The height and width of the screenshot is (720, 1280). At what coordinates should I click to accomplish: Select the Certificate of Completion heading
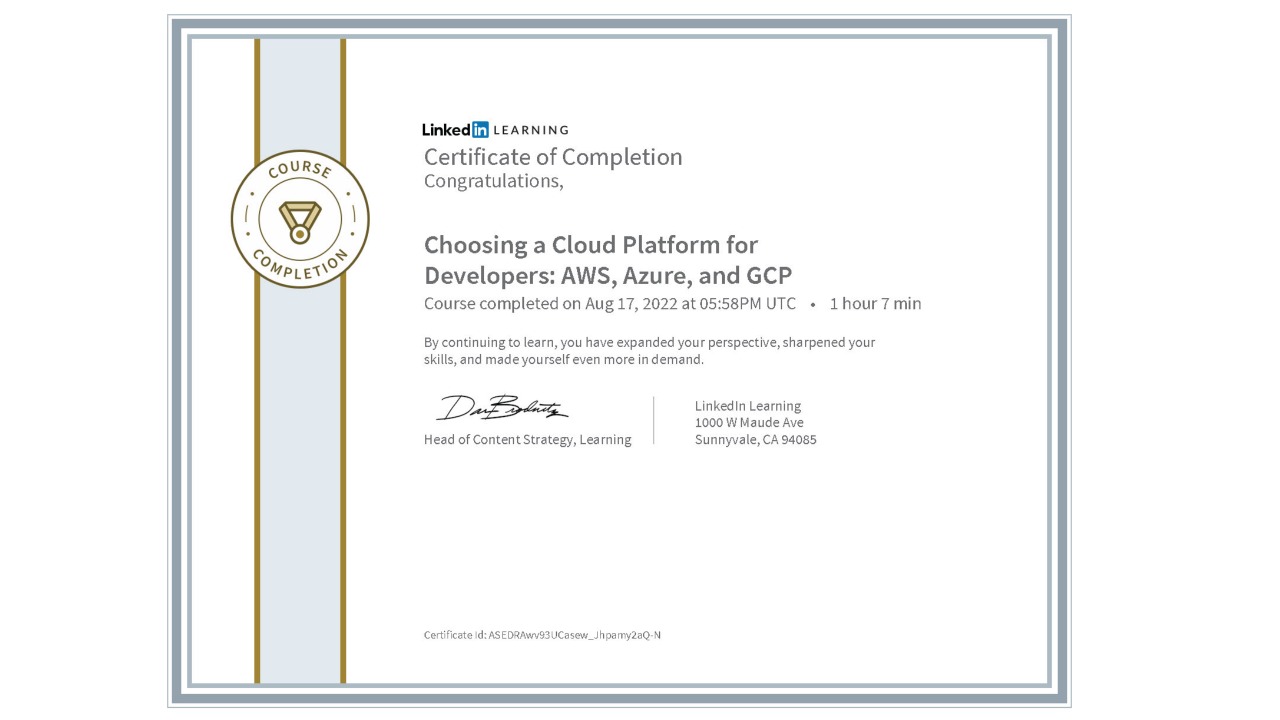point(553,157)
